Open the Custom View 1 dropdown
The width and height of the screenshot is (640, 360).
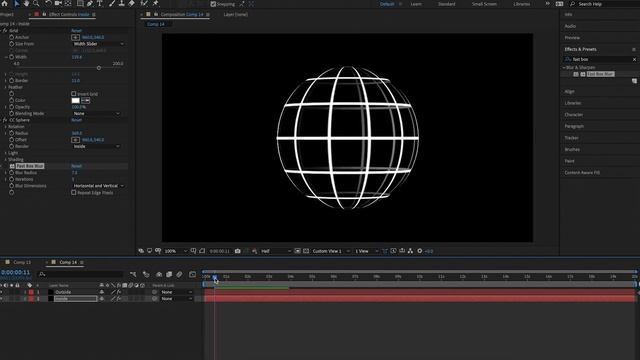tap(331, 251)
